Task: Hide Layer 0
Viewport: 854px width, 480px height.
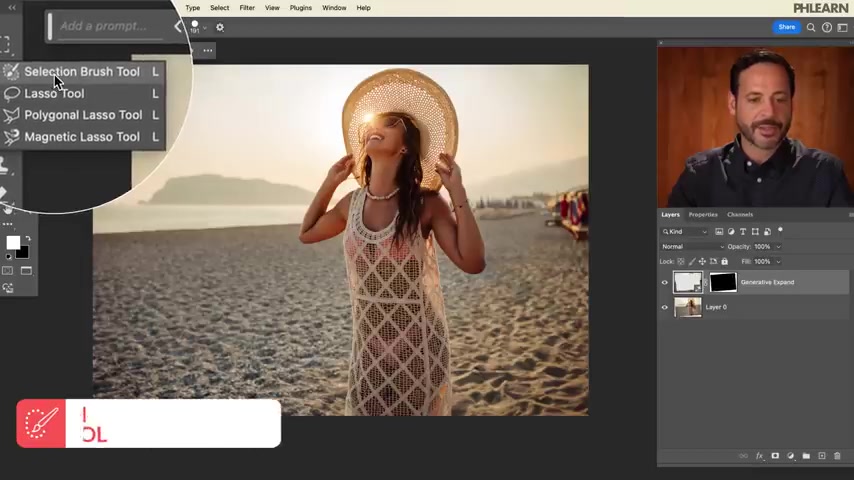Action: click(x=664, y=307)
